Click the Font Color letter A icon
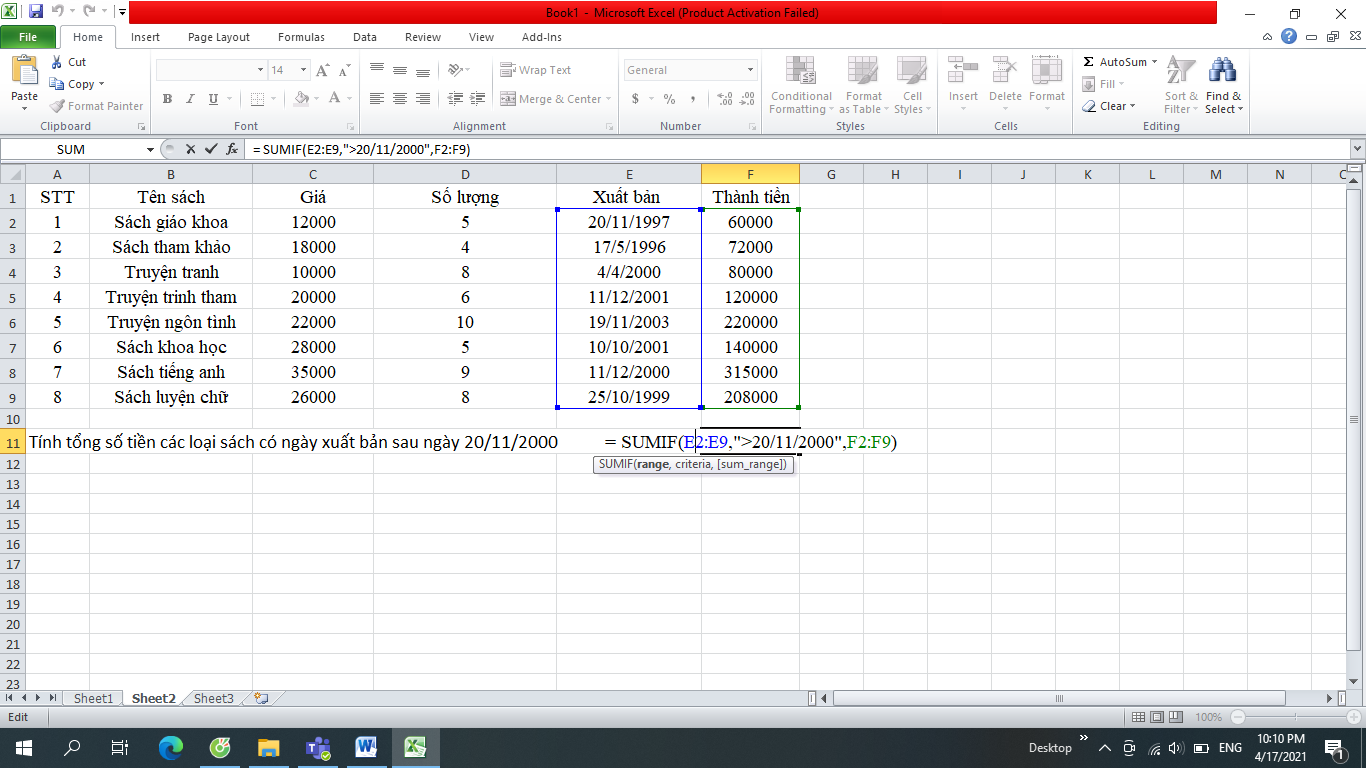1366x768 pixels. coord(334,99)
